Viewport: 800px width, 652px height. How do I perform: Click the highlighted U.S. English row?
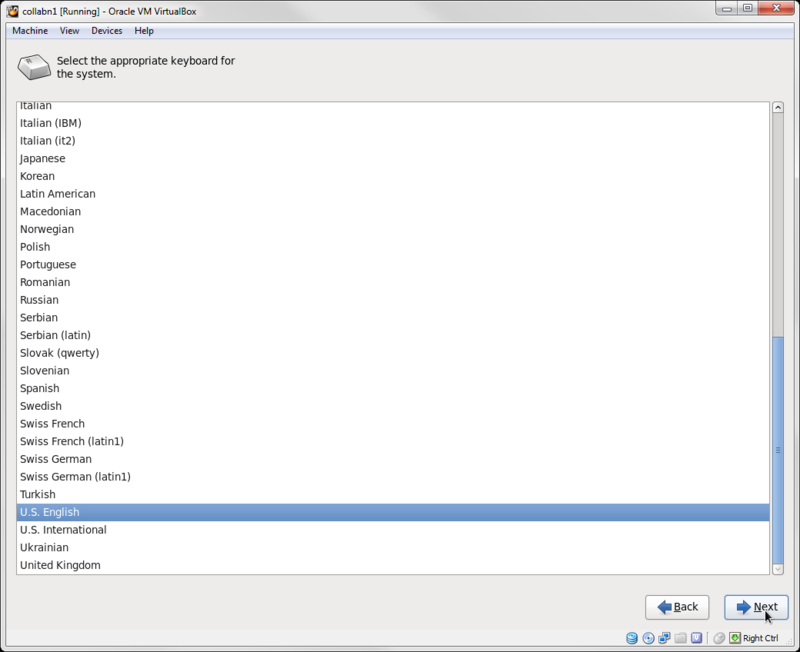(x=393, y=512)
